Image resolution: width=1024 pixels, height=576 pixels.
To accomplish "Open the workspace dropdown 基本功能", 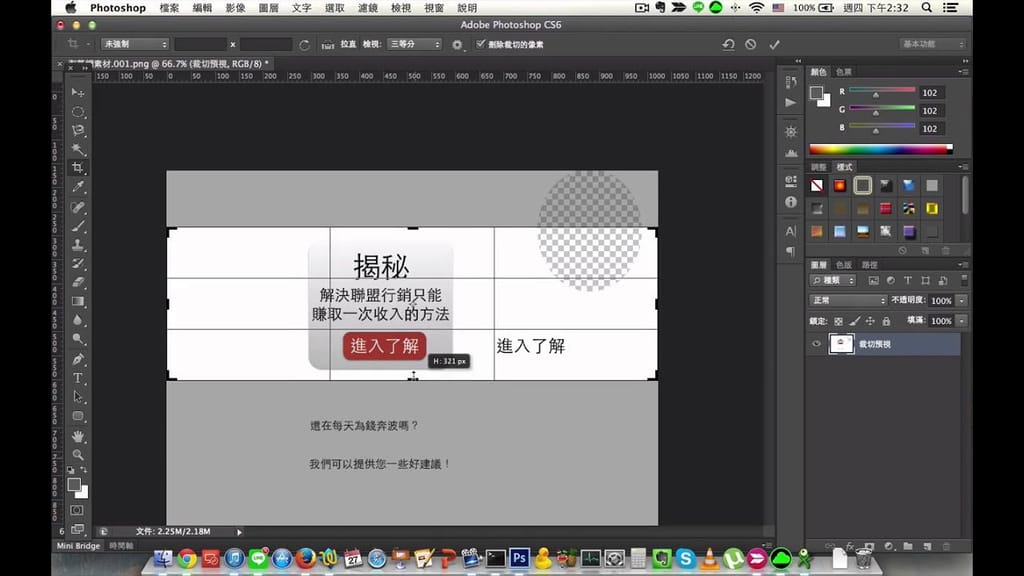I will pyautogui.click(x=933, y=44).
